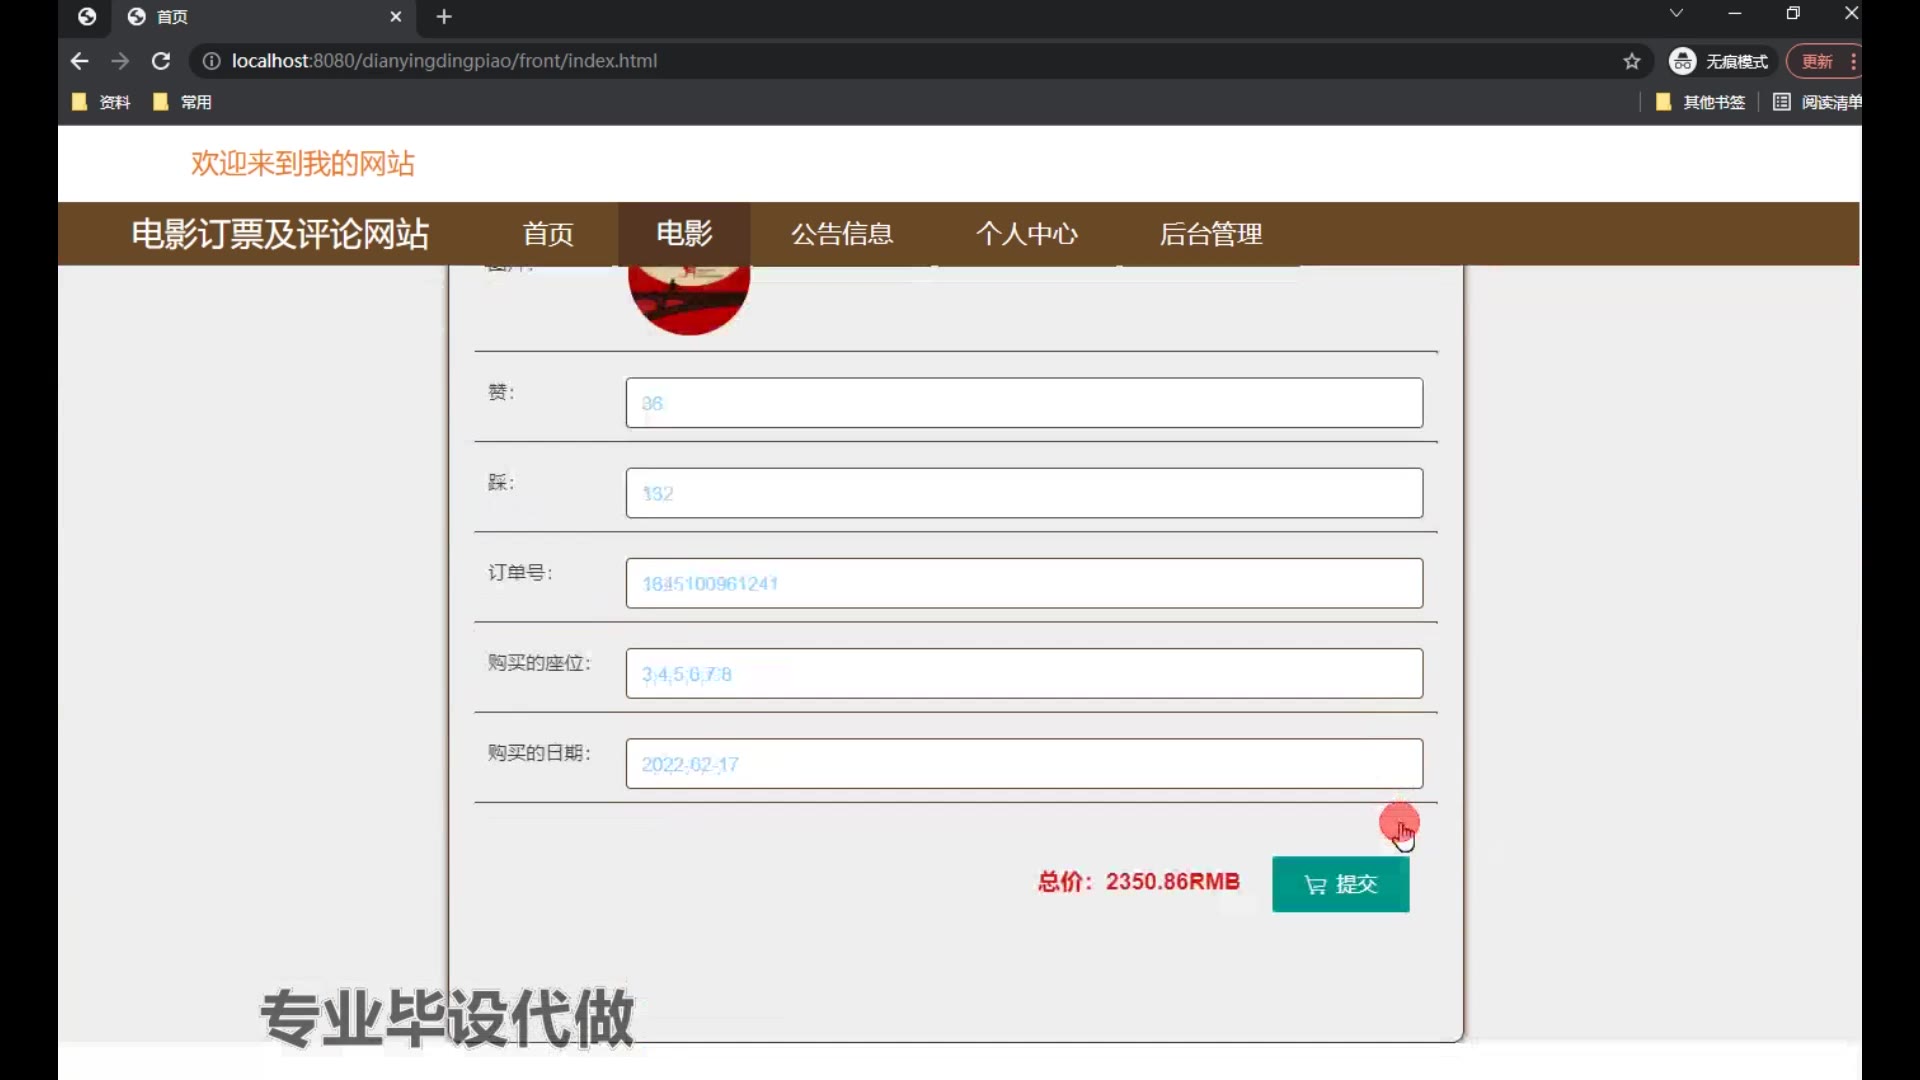Image resolution: width=1920 pixels, height=1080 pixels.
Task: Open the 阅读清单 reading list
Action: [1817, 102]
